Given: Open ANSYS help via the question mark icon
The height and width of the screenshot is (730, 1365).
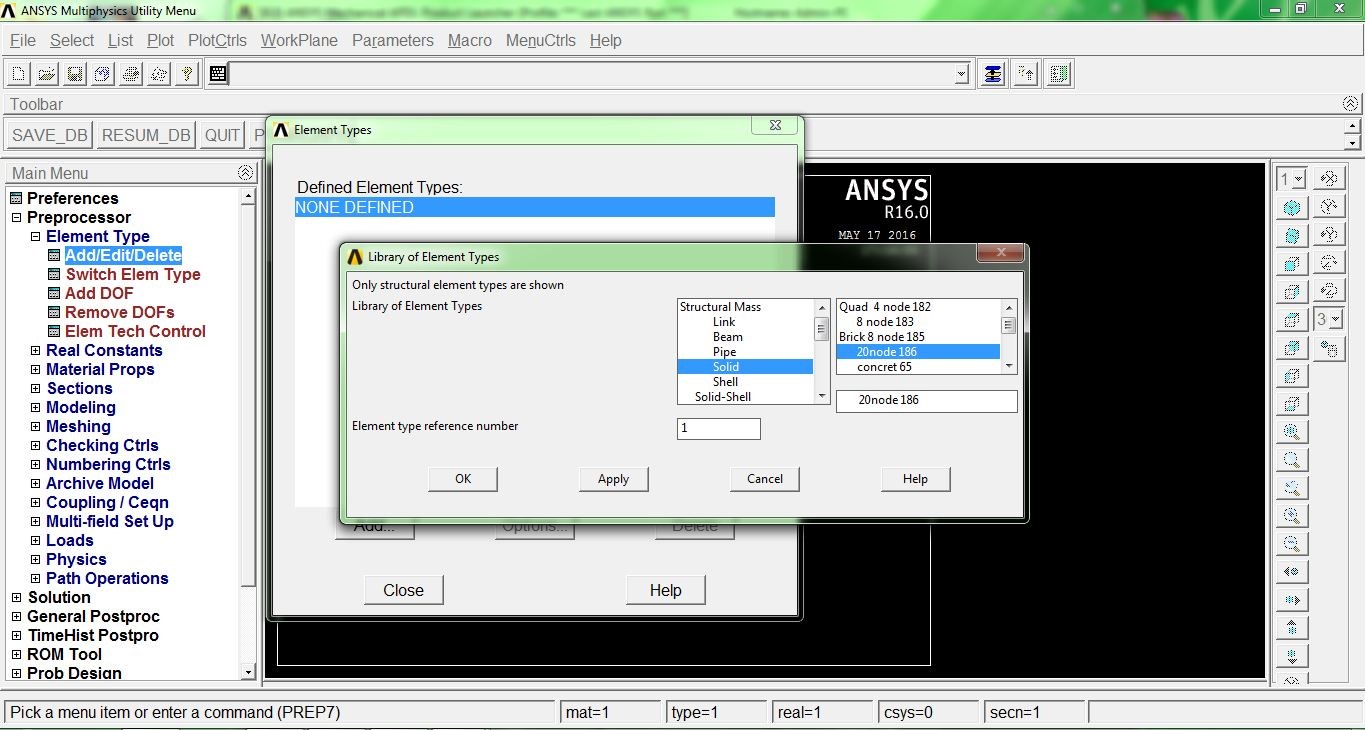Looking at the screenshot, I should (x=187, y=72).
